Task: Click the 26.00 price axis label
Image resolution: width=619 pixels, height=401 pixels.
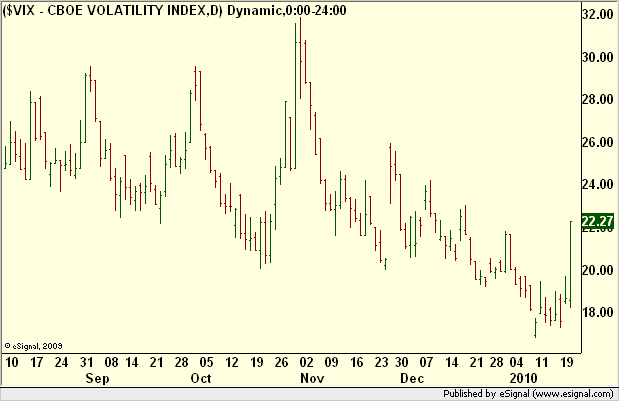Action: point(598,142)
